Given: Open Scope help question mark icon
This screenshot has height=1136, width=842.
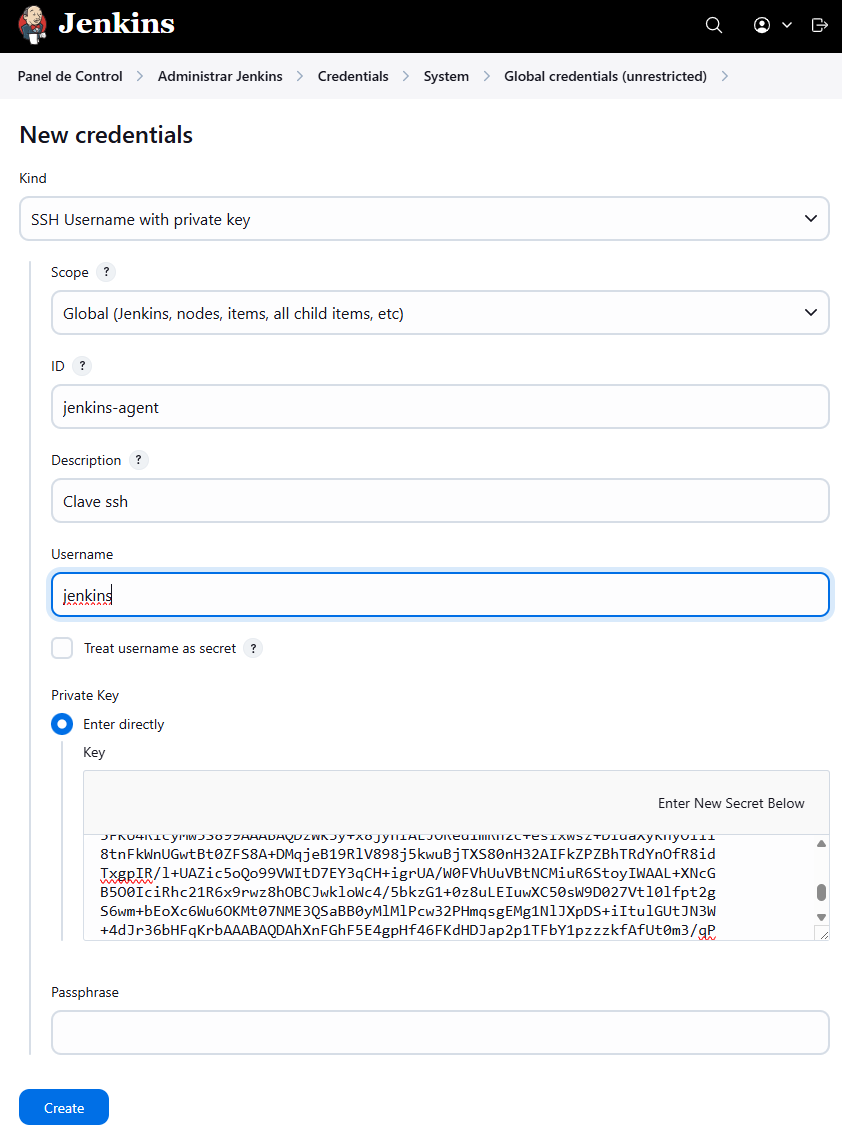Looking at the screenshot, I should (x=106, y=272).
